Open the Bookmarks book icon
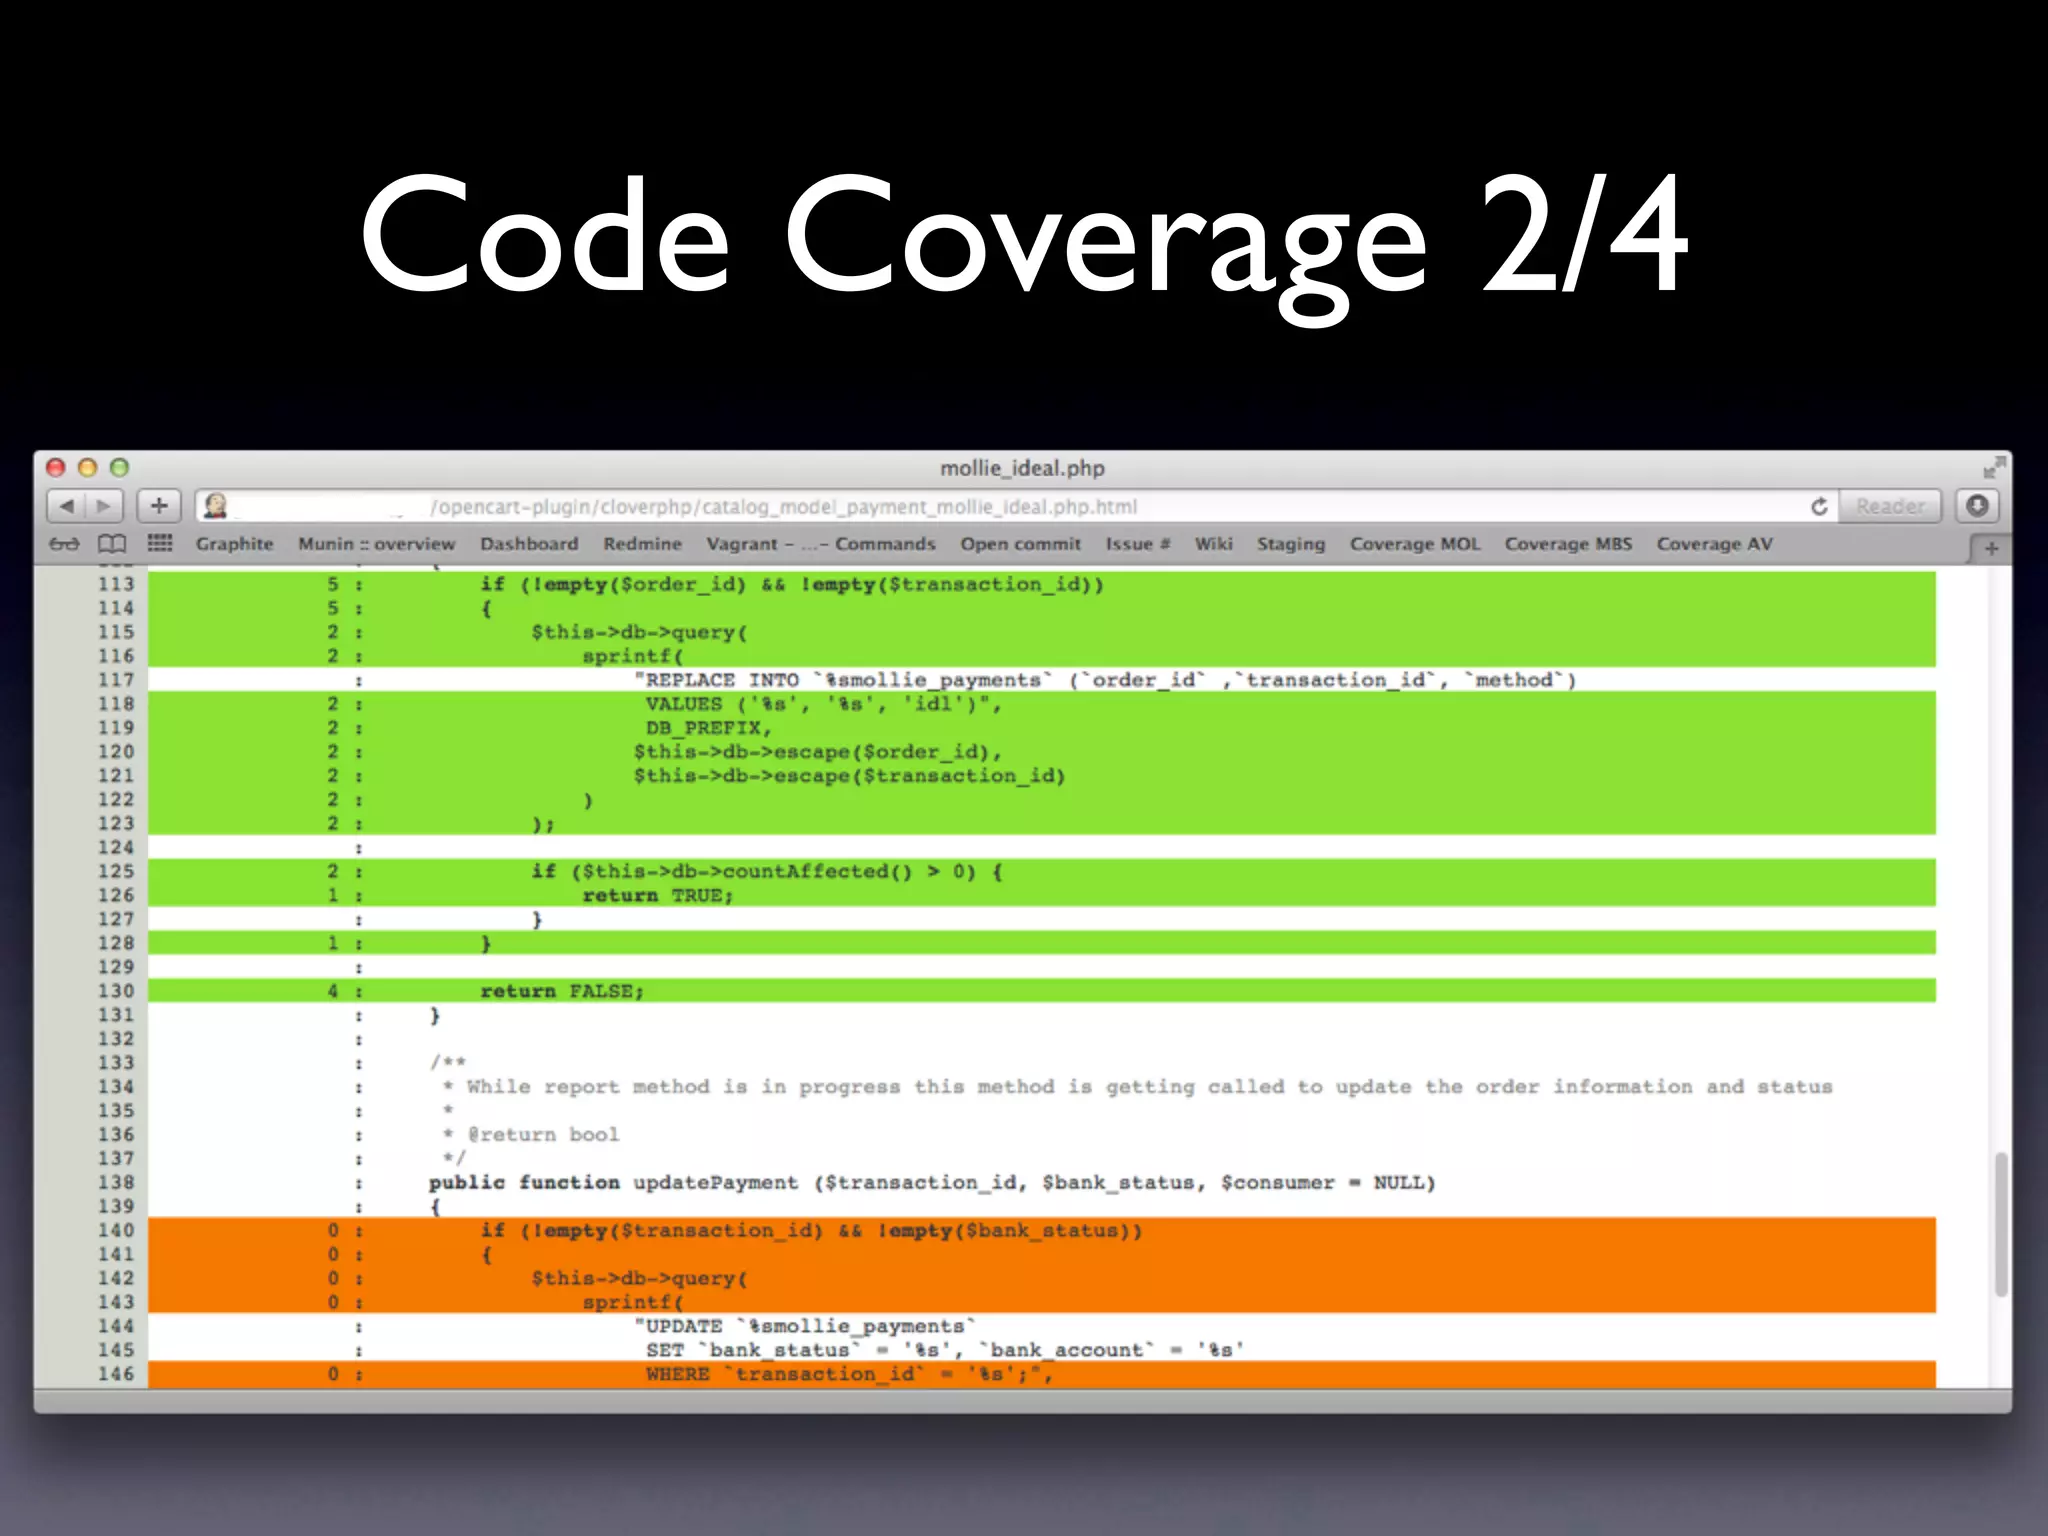 [112, 544]
